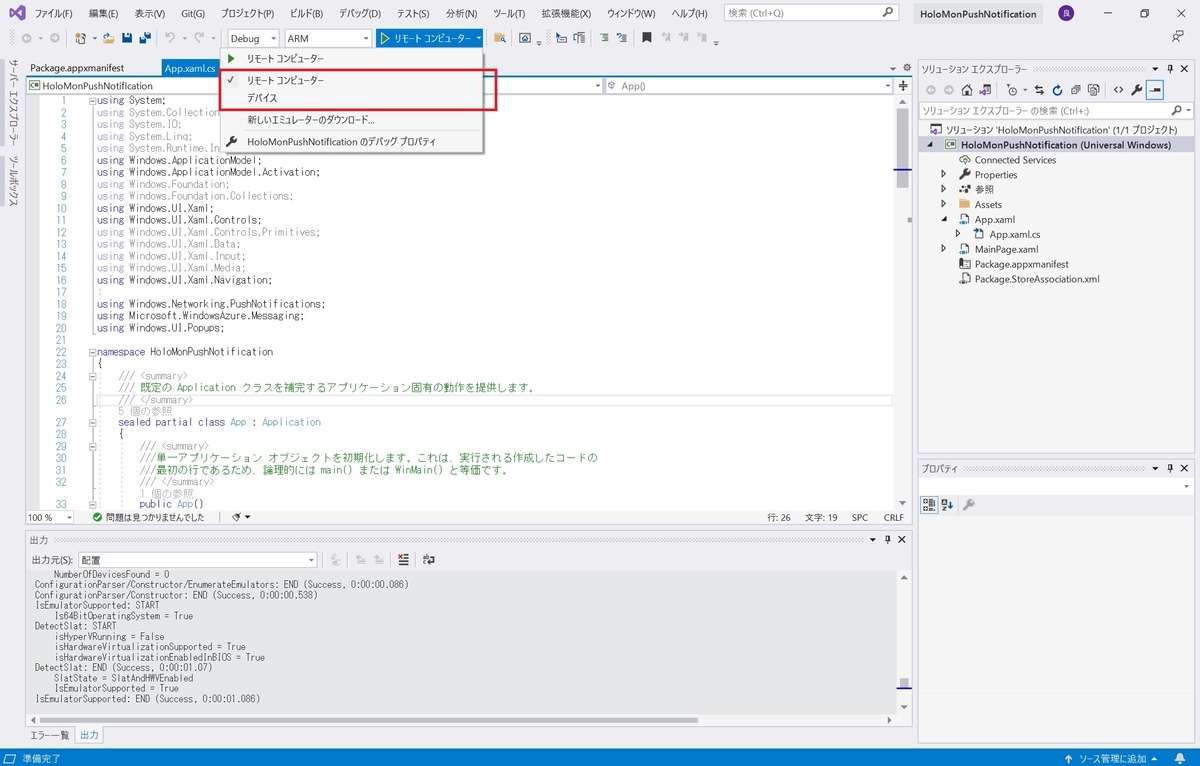Click ツールボックス side tab
Screen dimensions: 1200x766
(13, 181)
